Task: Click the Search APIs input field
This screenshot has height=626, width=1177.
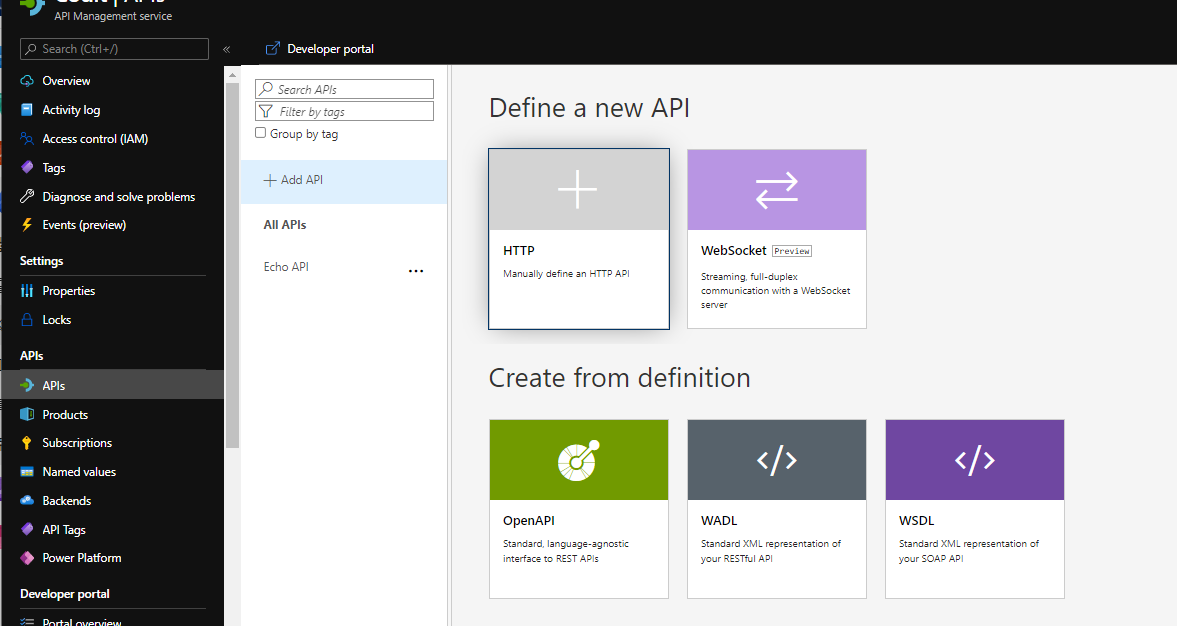Action: point(345,89)
